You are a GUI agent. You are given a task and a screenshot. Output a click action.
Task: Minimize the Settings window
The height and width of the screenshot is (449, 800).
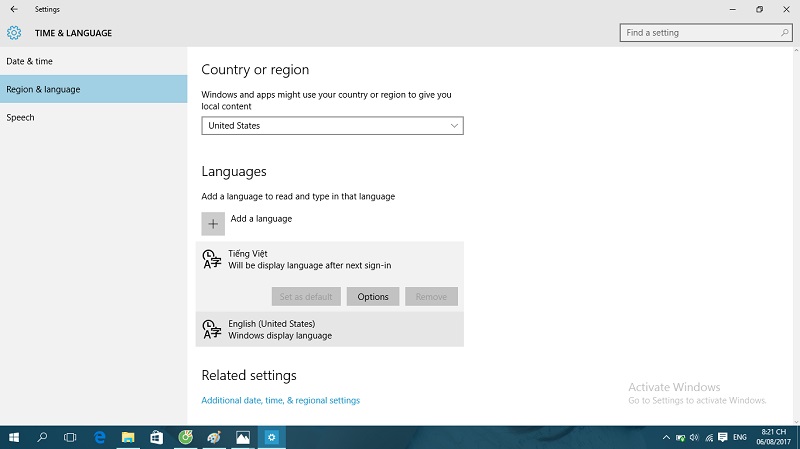pyautogui.click(x=733, y=9)
